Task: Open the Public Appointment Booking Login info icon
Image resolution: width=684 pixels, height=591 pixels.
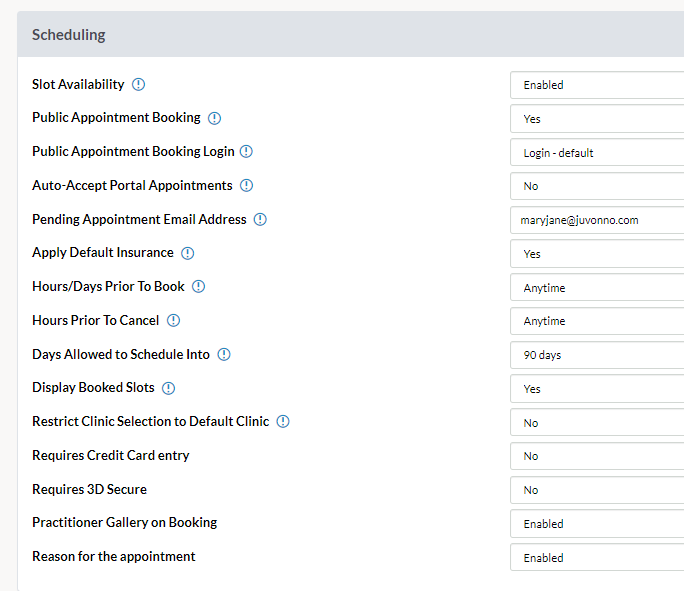Action: point(246,151)
